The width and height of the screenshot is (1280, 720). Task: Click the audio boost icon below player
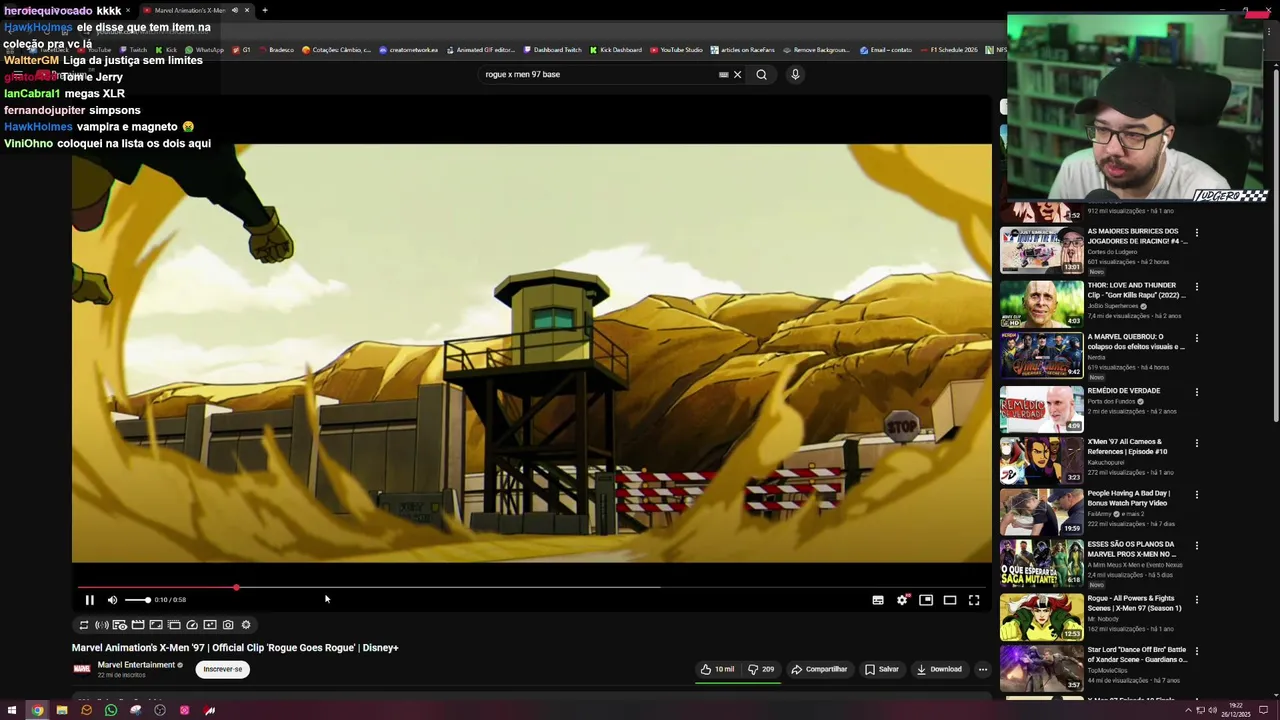pos(102,625)
